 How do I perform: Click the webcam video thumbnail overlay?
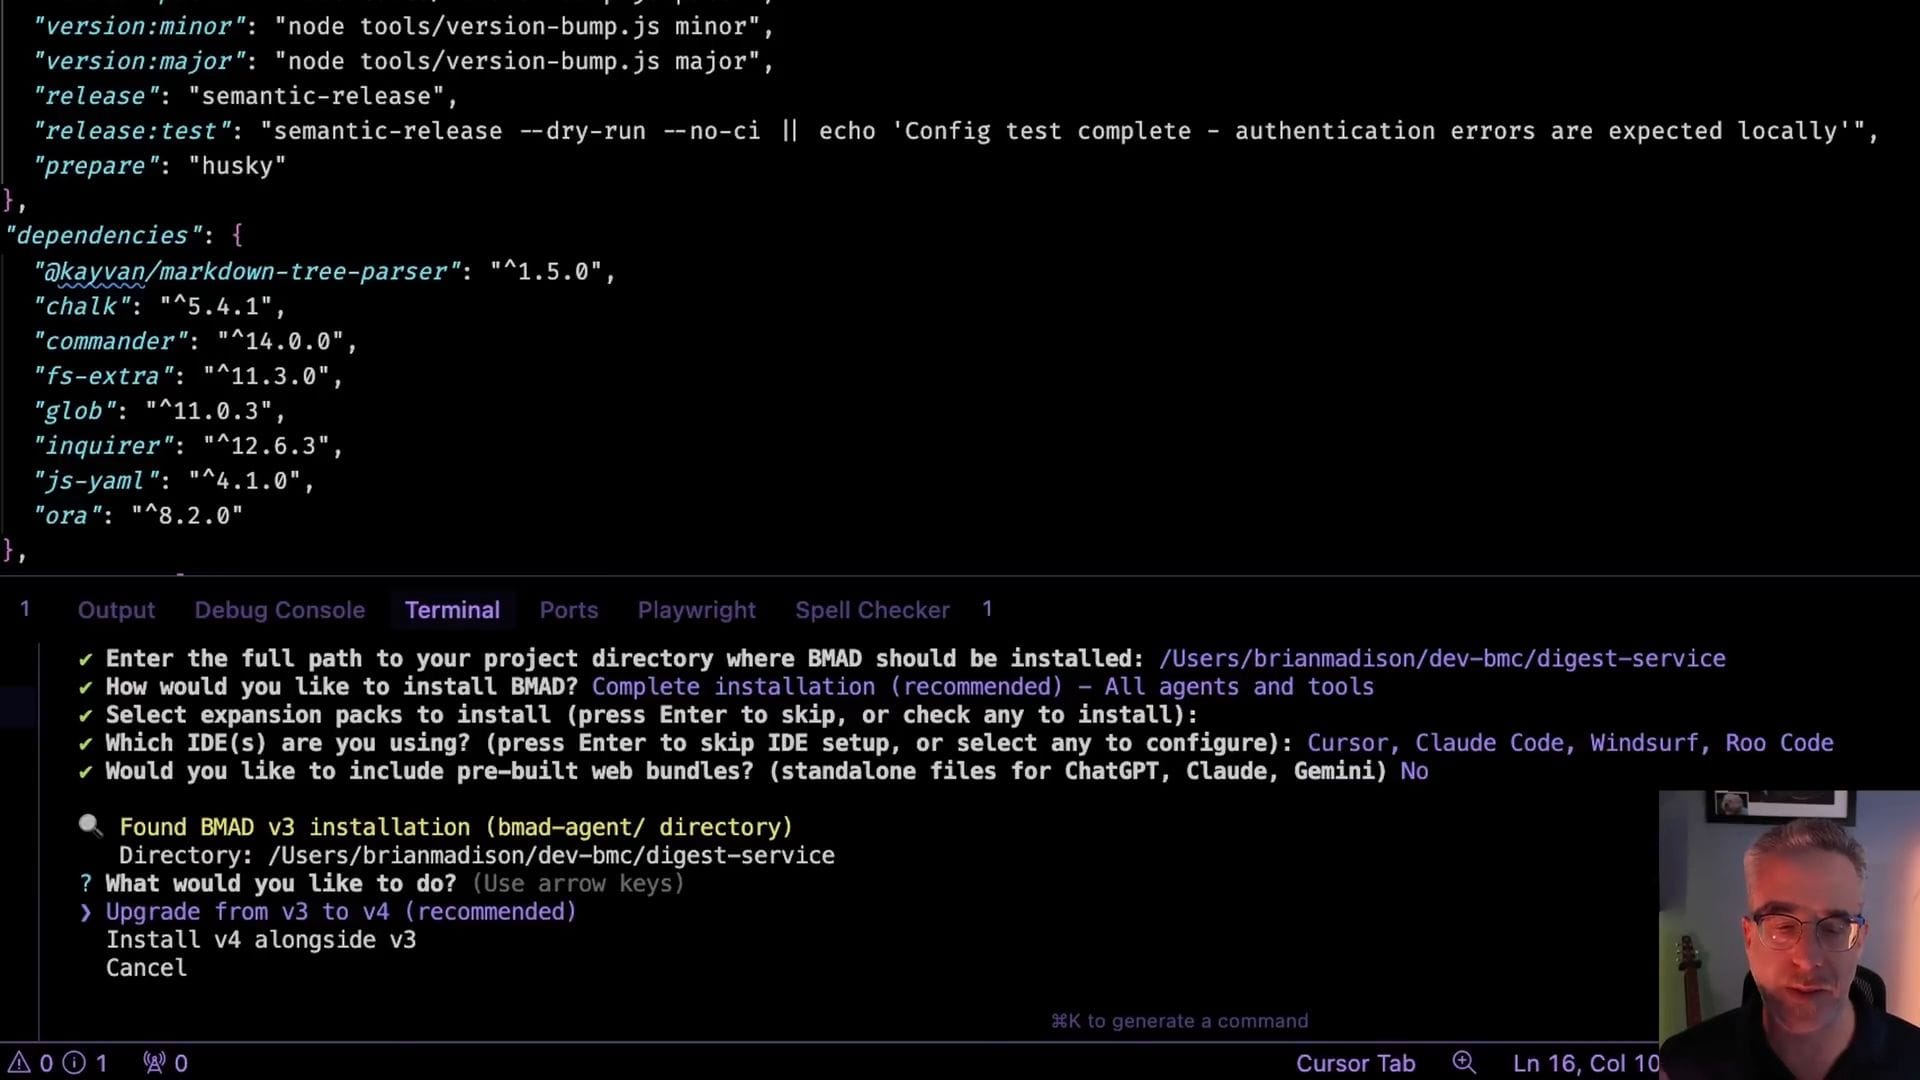(x=1788, y=930)
